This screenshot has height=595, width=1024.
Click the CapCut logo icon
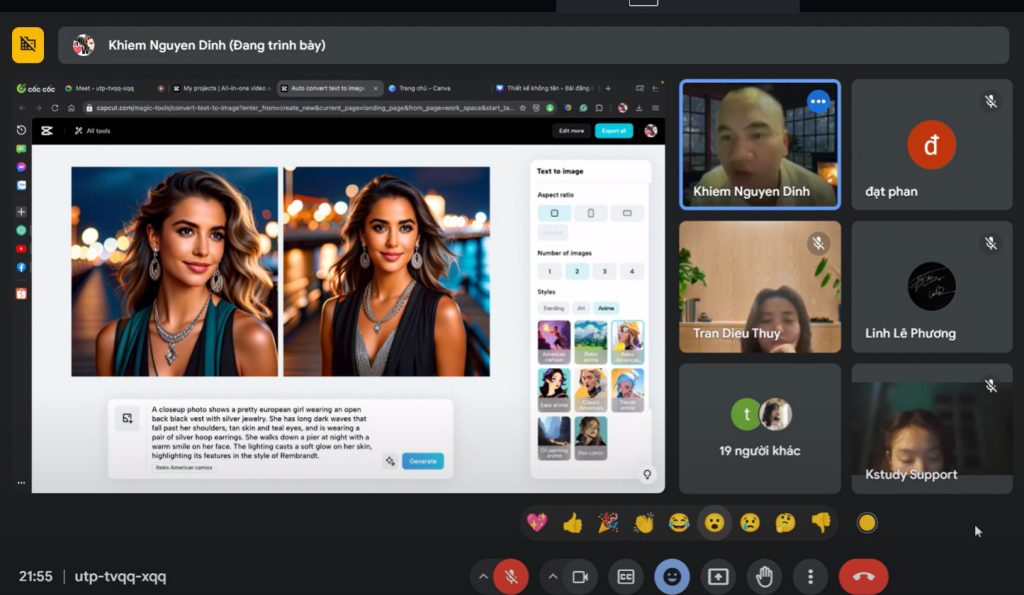pos(47,130)
